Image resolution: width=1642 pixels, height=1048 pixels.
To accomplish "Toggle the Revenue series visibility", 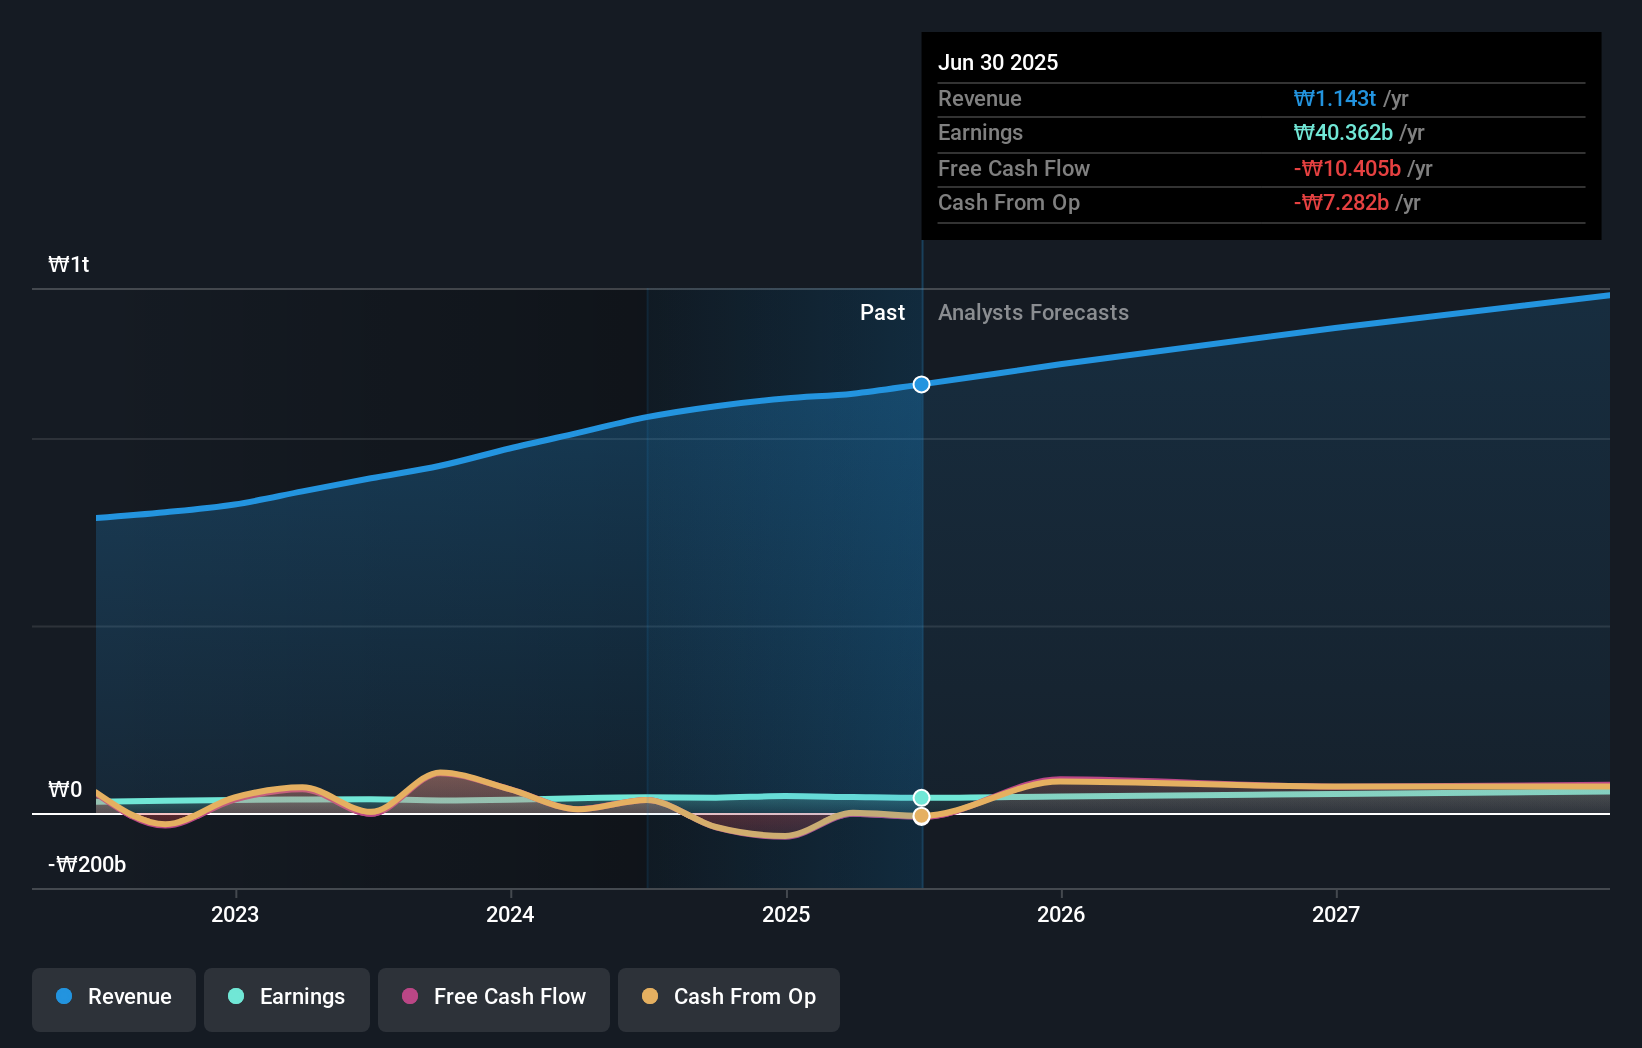I will (x=113, y=997).
